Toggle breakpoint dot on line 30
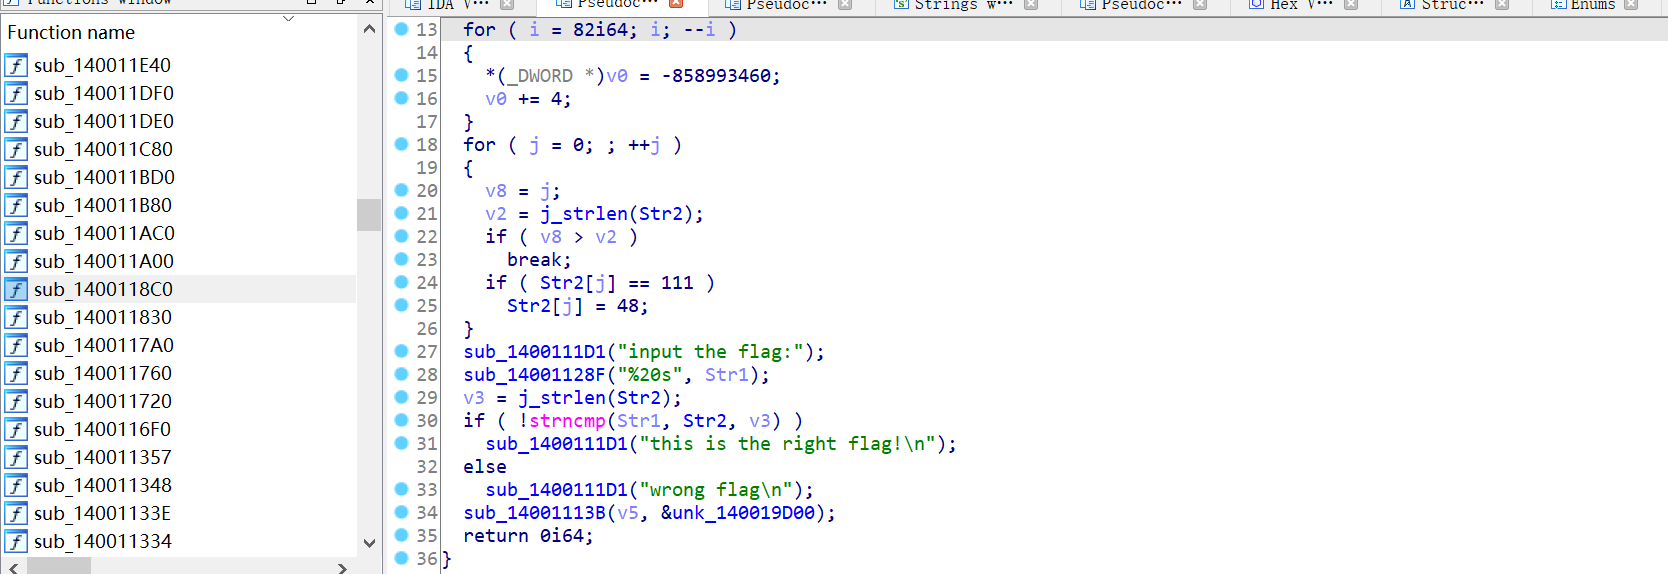 coord(401,420)
